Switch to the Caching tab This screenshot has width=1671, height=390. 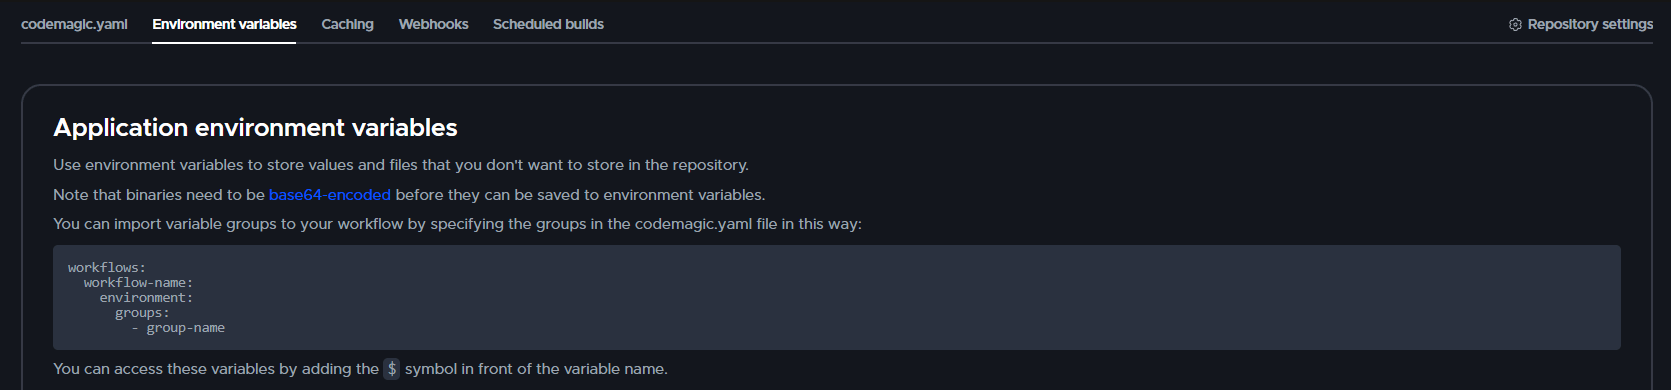[347, 24]
